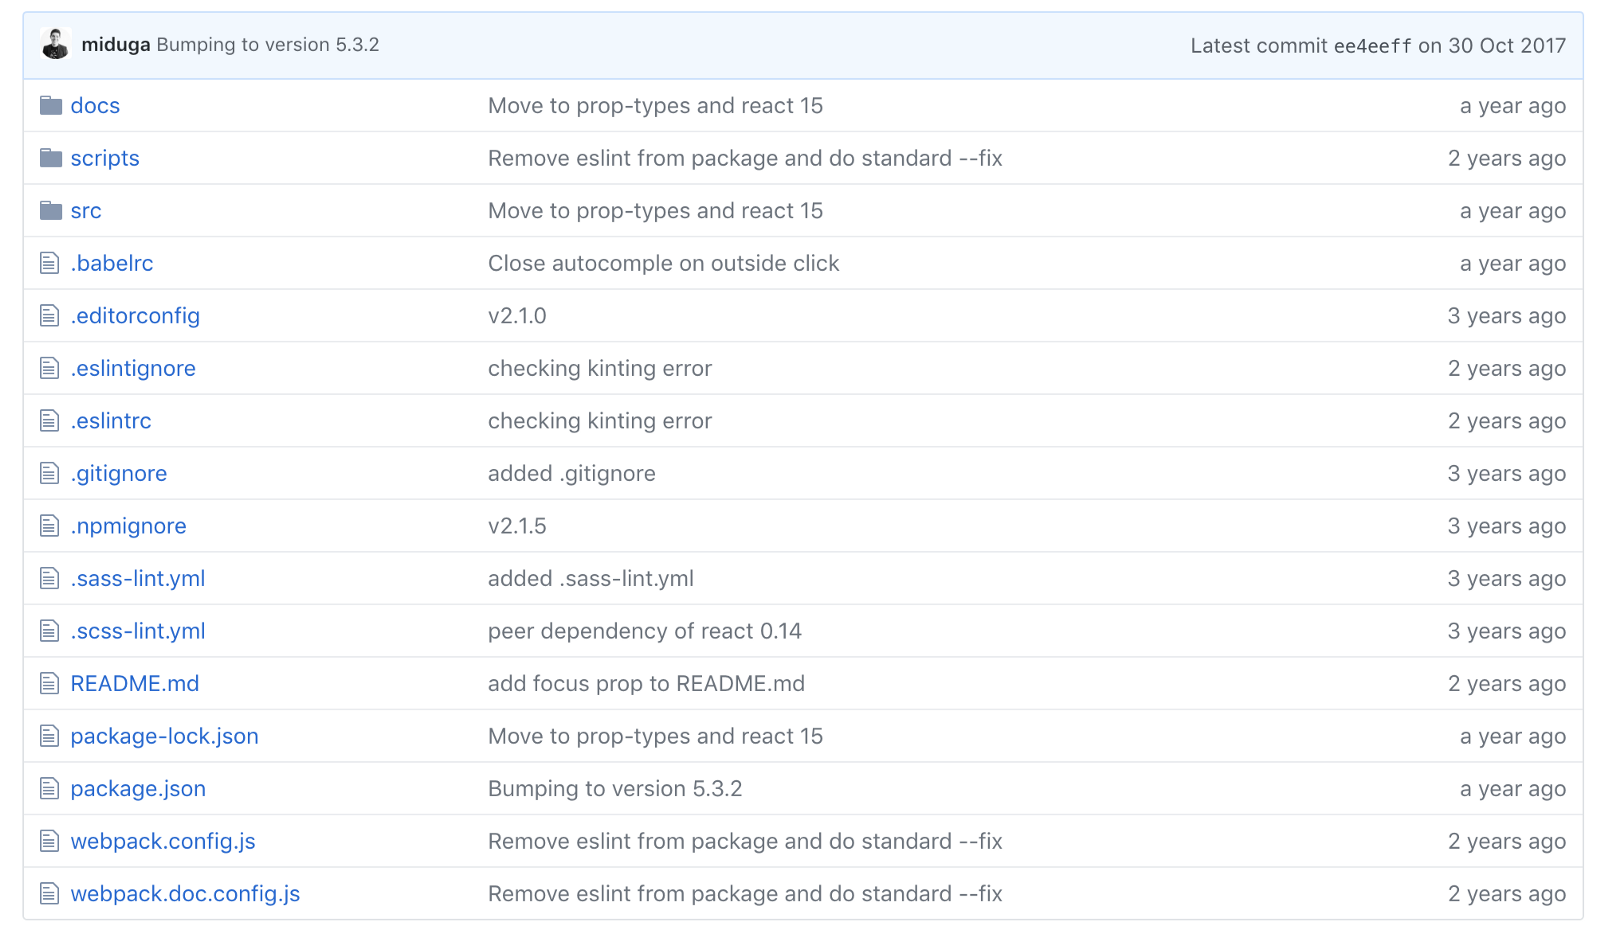Click the src folder icon
The width and height of the screenshot is (1600, 933).
[x=51, y=210]
